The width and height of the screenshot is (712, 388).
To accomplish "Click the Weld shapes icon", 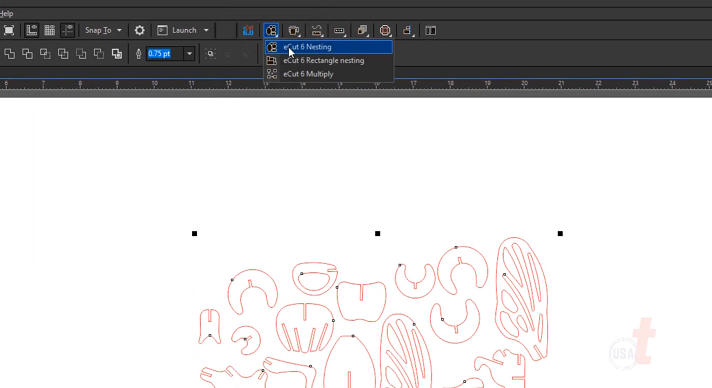I will click(9, 54).
